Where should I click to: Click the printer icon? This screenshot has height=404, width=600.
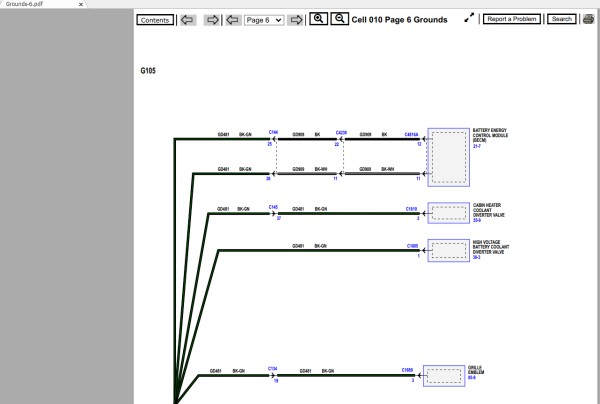coord(589,19)
